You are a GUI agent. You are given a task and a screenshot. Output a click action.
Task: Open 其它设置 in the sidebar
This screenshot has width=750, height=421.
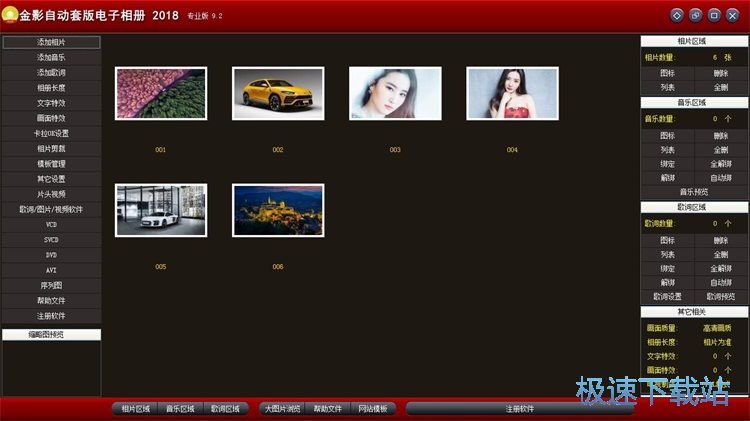(51, 179)
